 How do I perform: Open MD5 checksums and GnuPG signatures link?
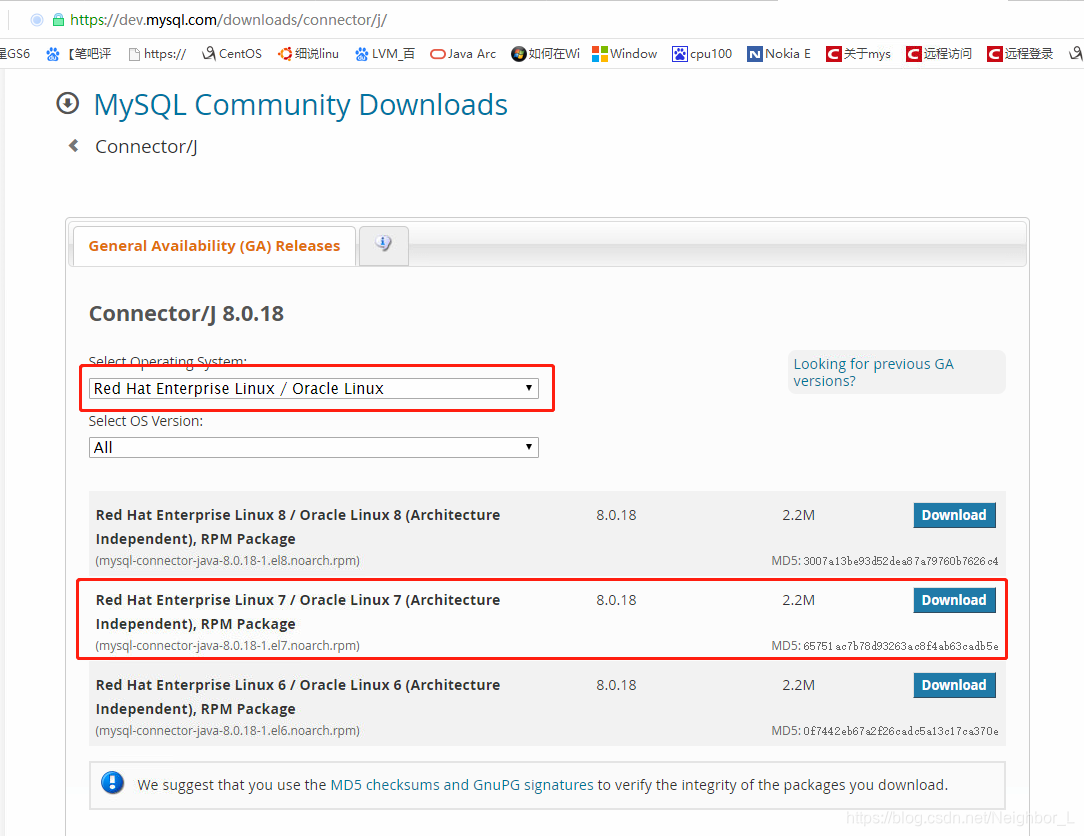(462, 785)
